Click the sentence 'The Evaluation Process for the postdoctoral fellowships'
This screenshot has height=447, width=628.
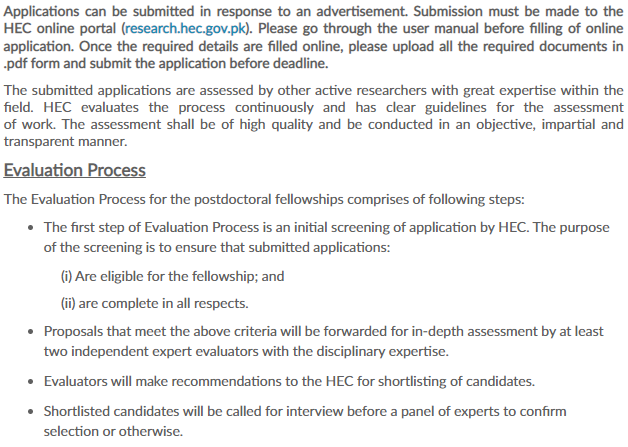coord(174,199)
